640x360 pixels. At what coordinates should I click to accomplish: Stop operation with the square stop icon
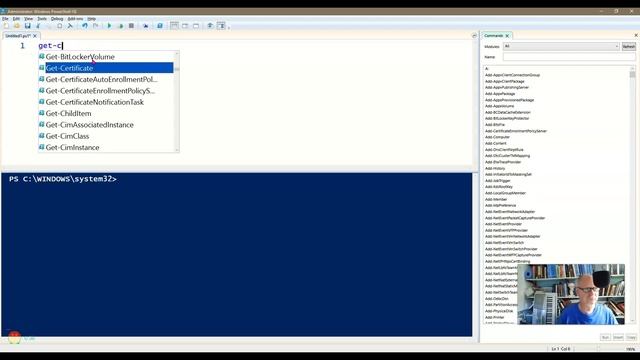(x=131, y=26)
